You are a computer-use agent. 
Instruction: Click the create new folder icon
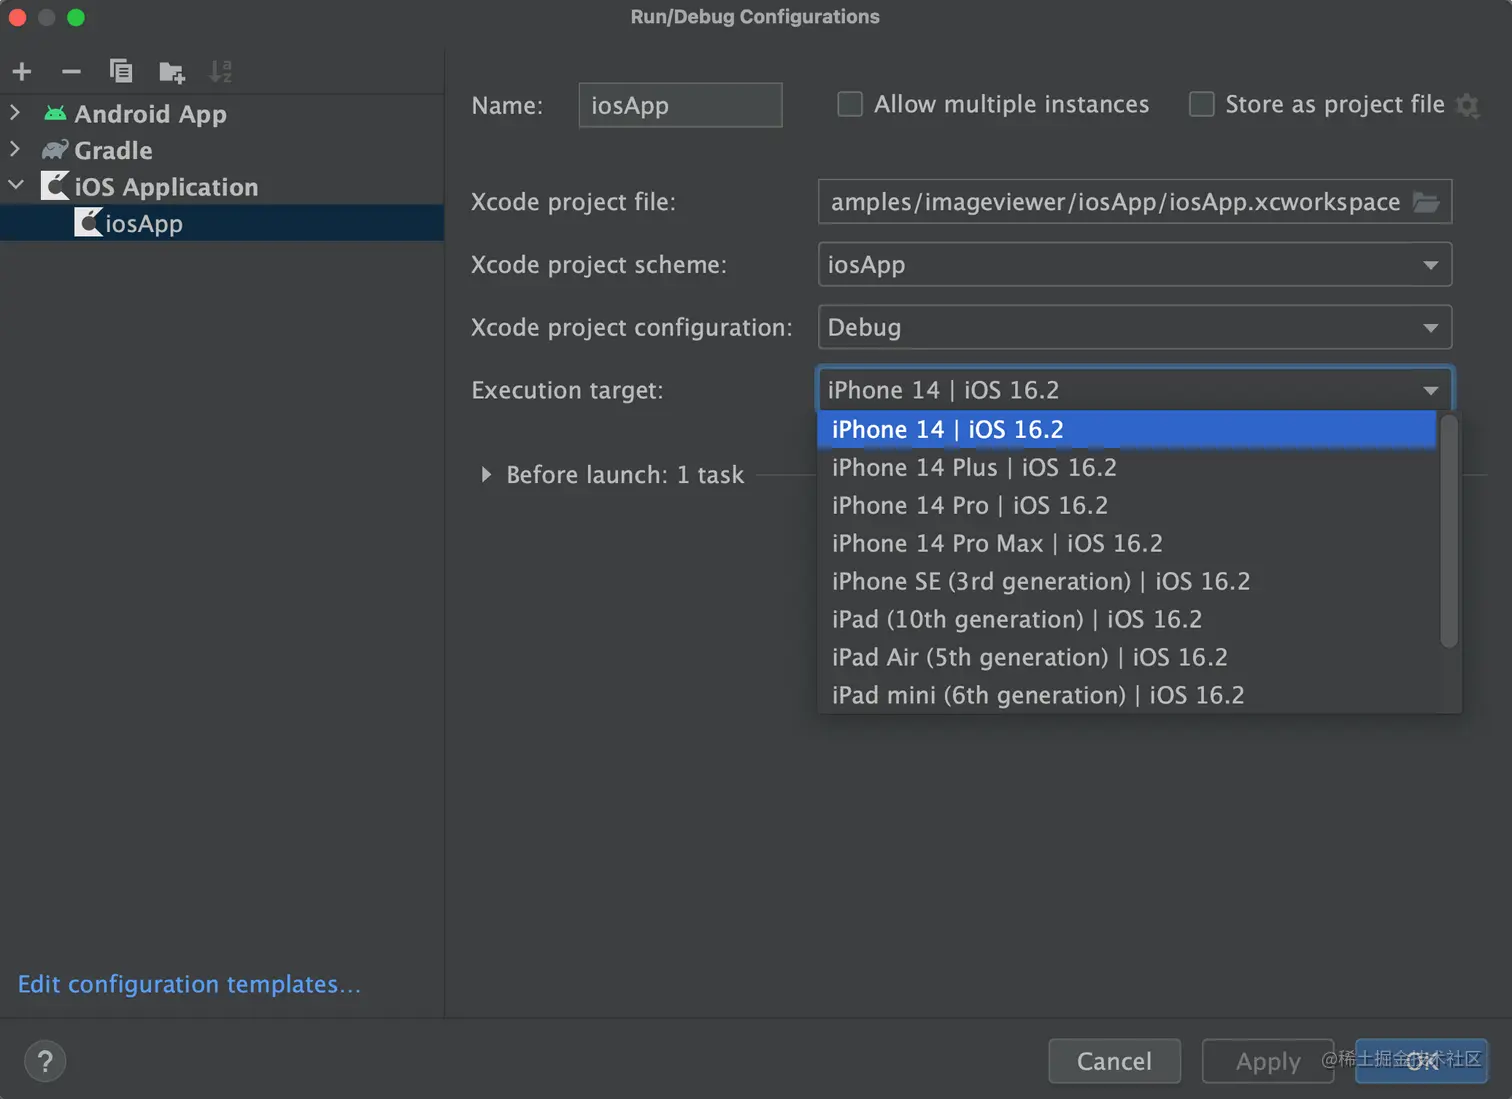click(171, 72)
